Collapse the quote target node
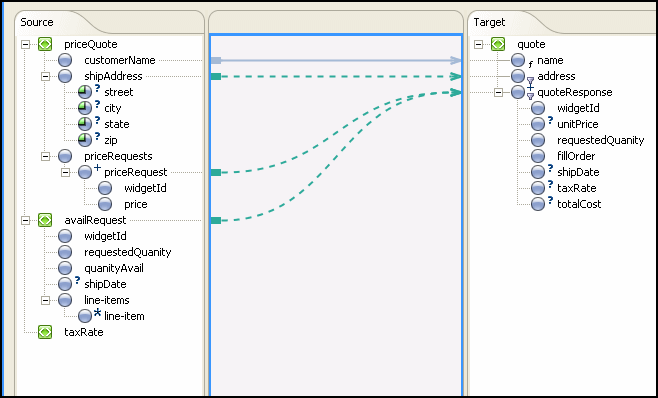 478,44
